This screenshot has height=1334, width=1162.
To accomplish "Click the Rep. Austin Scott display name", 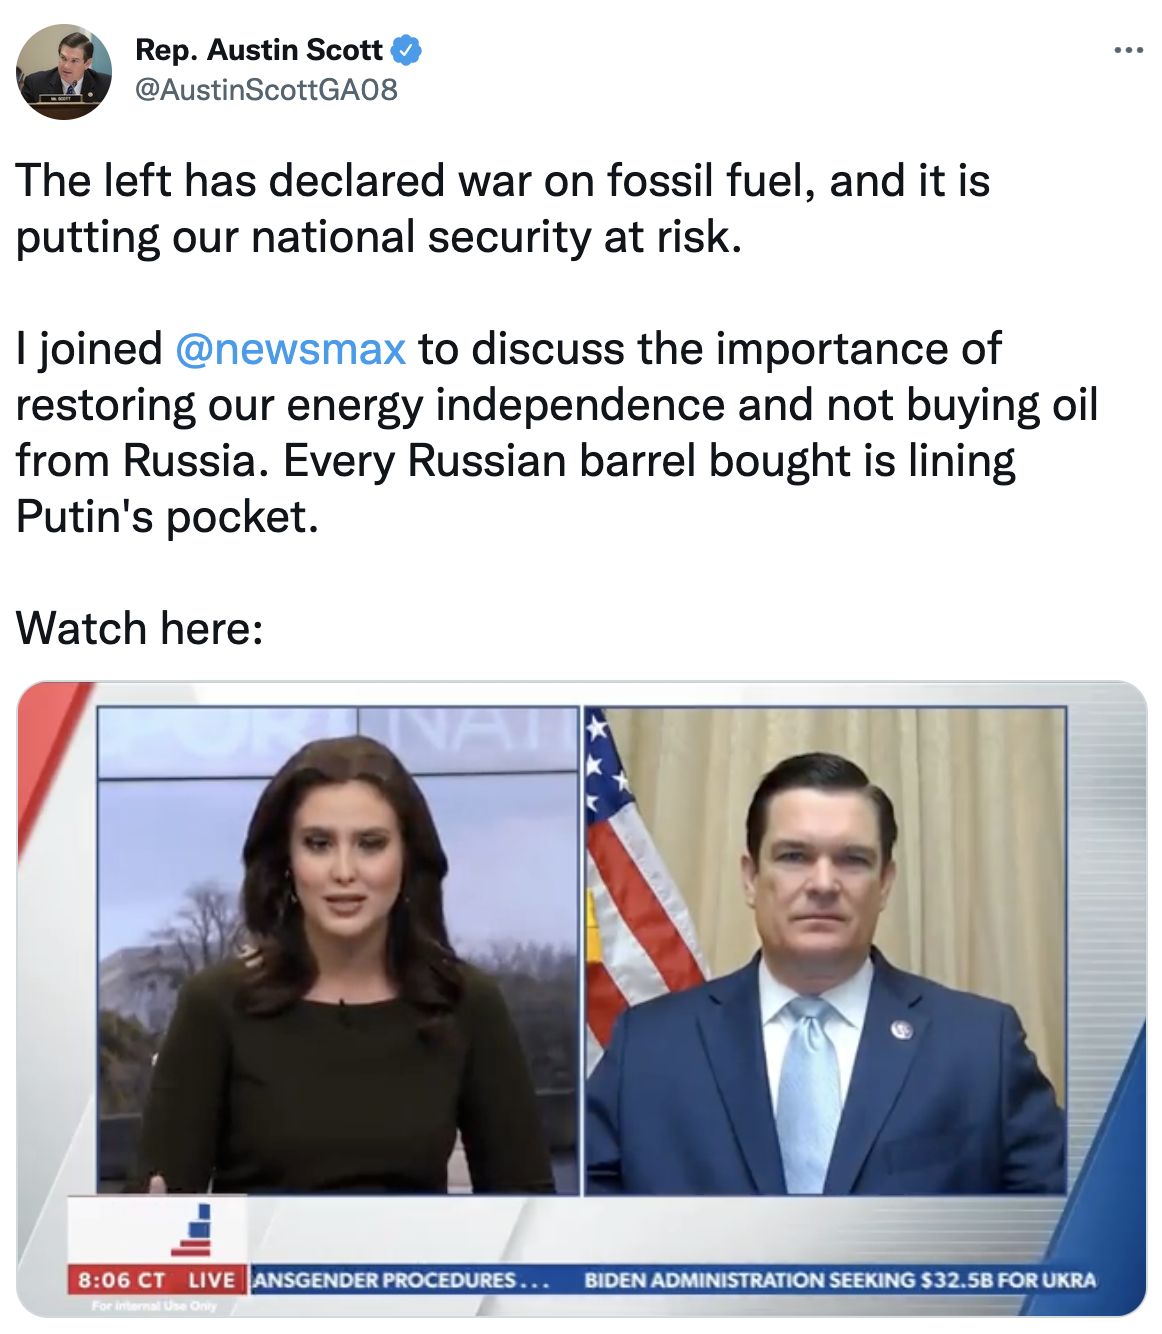I will click(x=258, y=49).
